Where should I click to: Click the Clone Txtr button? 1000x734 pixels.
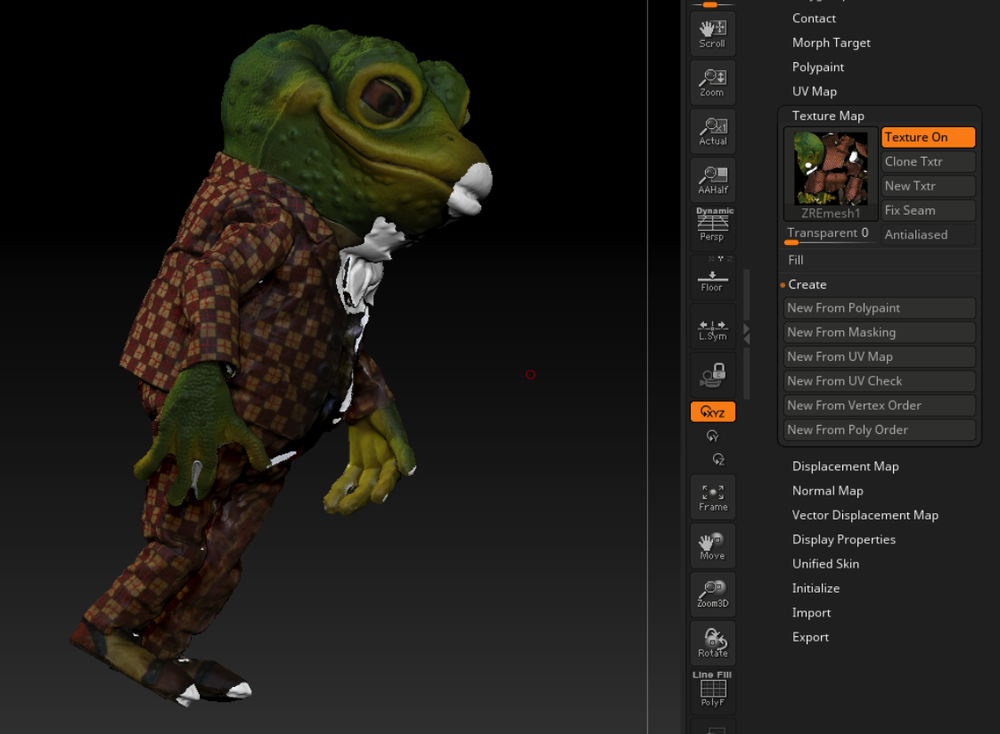coord(928,161)
